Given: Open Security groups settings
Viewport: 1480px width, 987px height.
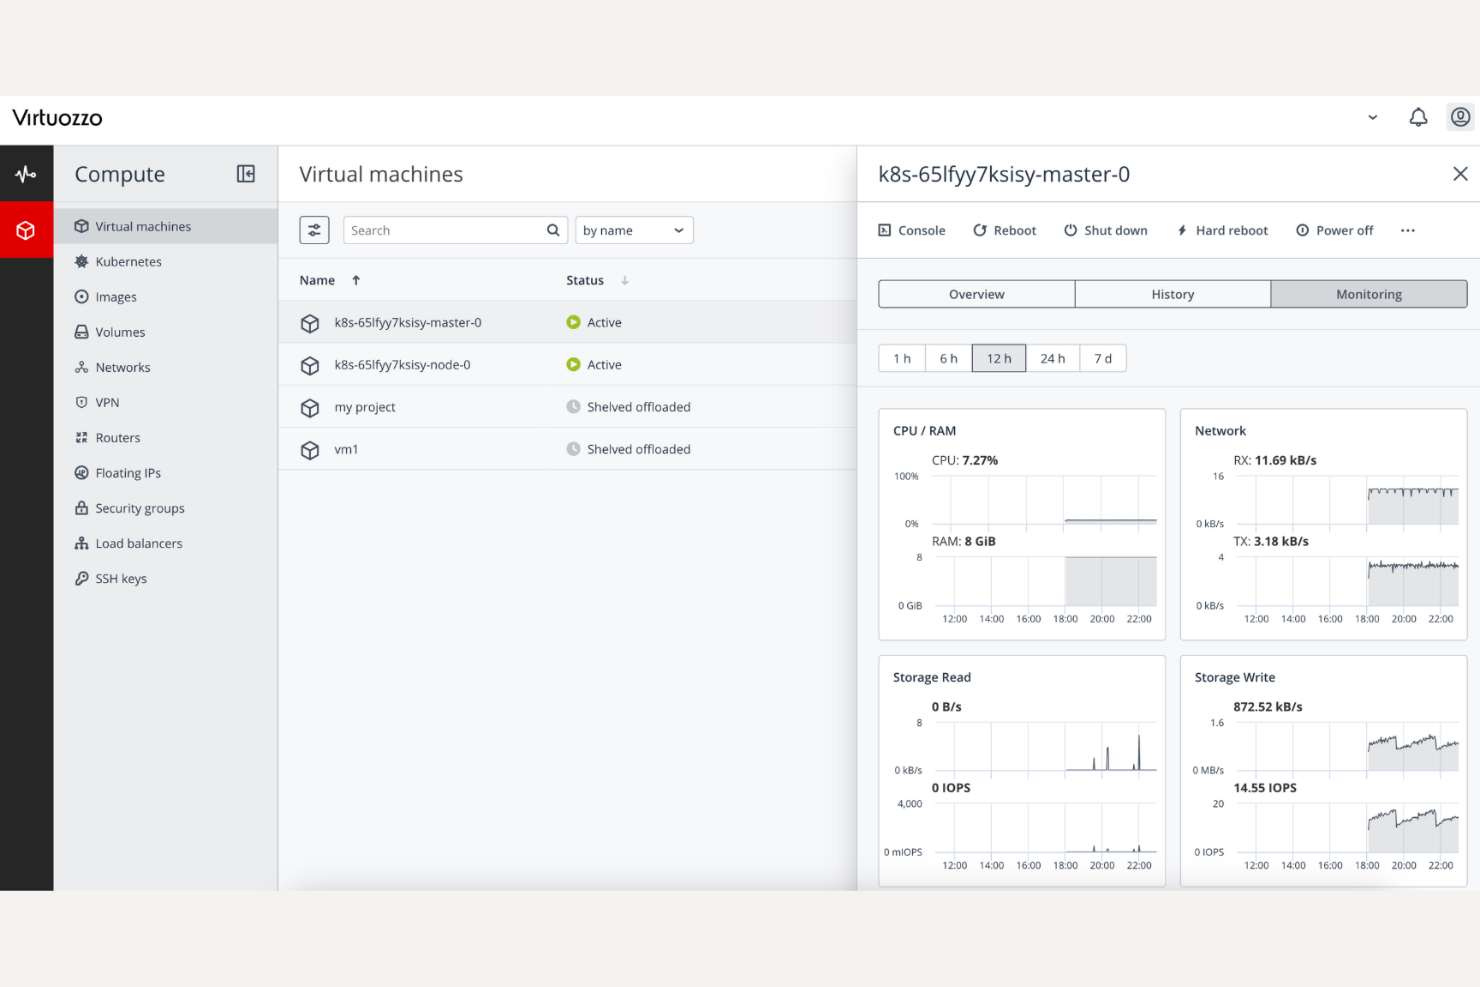Looking at the screenshot, I should pos(139,508).
